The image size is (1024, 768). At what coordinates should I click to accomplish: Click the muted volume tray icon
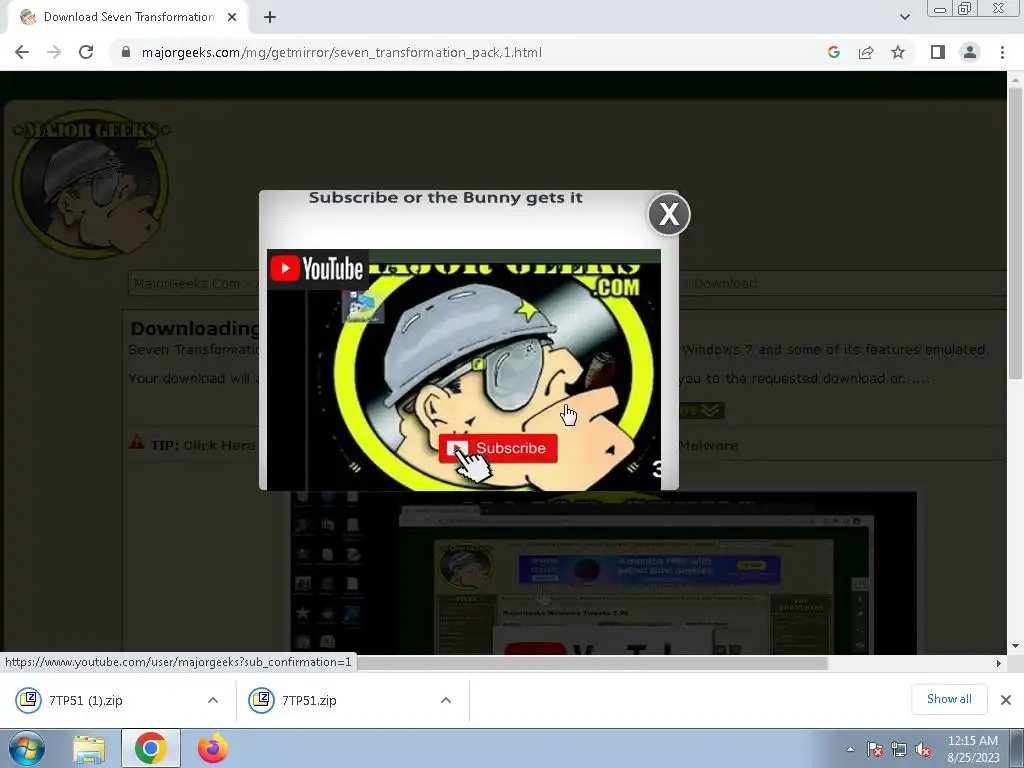923,749
